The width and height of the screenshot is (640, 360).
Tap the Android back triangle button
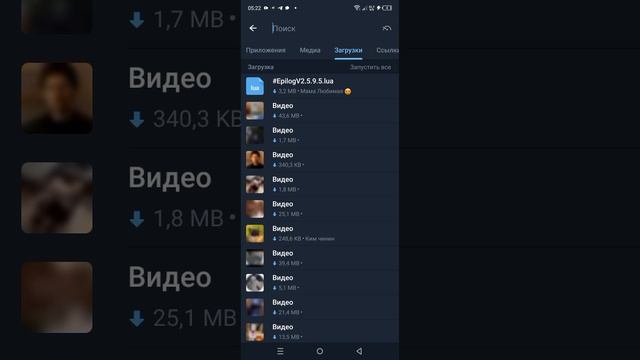point(359,351)
